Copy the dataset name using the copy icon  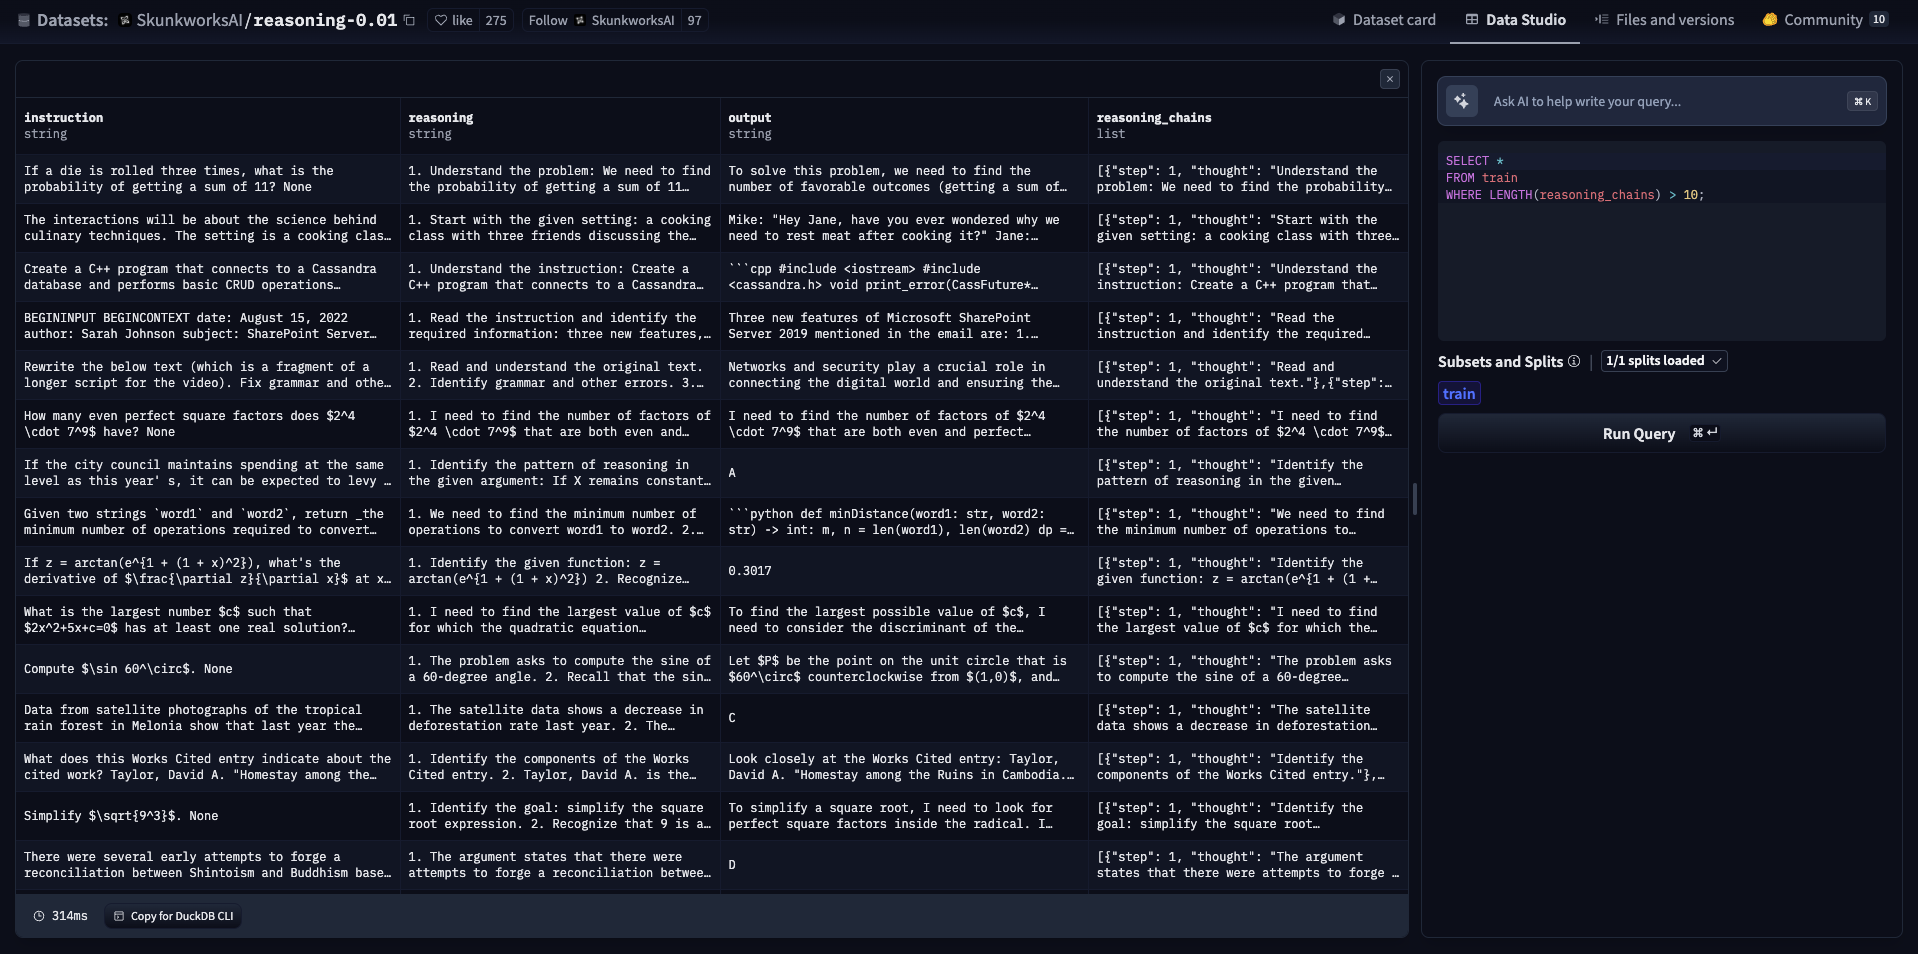click(409, 20)
